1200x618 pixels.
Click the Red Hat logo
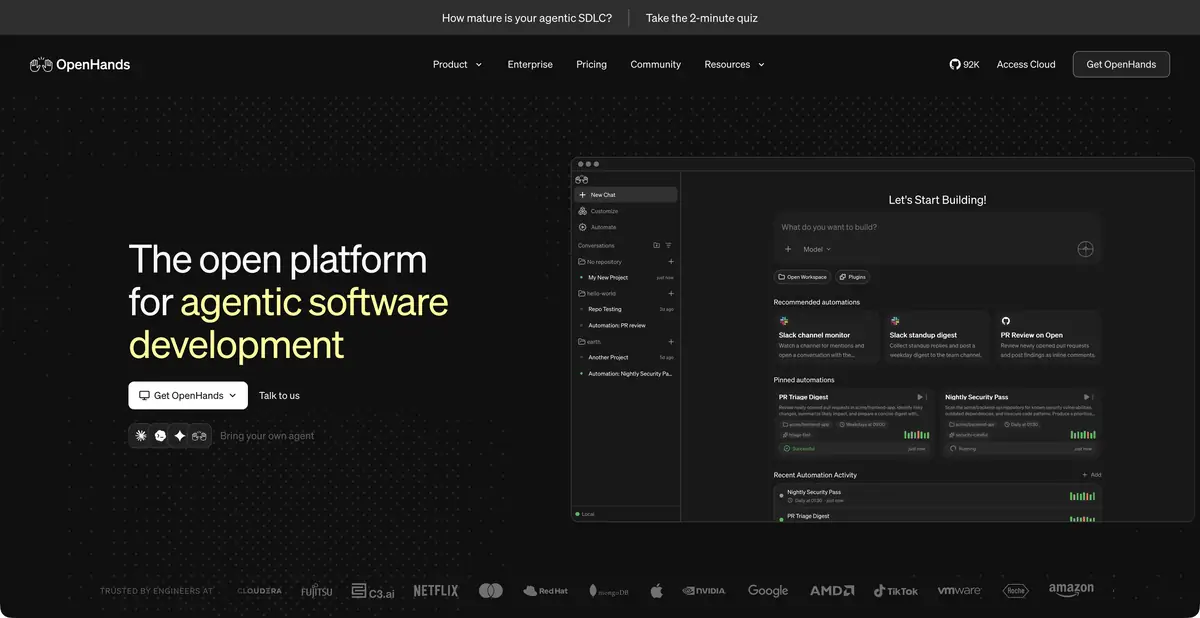pyautogui.click(x=545, y=591)
